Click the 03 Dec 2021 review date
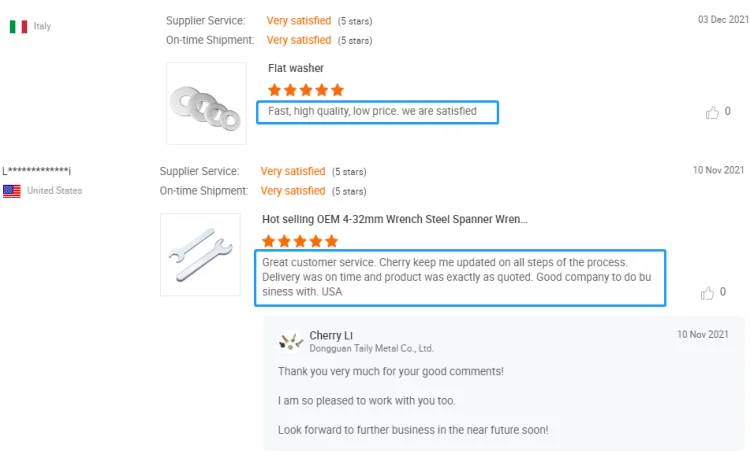The height and width of the screenshot is (465, 750). (720, 20)
